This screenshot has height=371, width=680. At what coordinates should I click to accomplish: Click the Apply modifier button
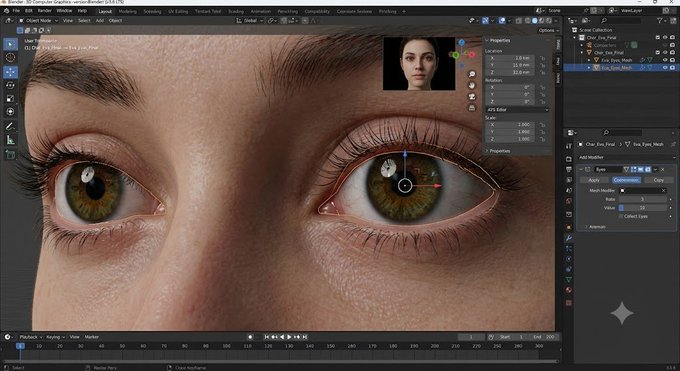click(594, 180)
